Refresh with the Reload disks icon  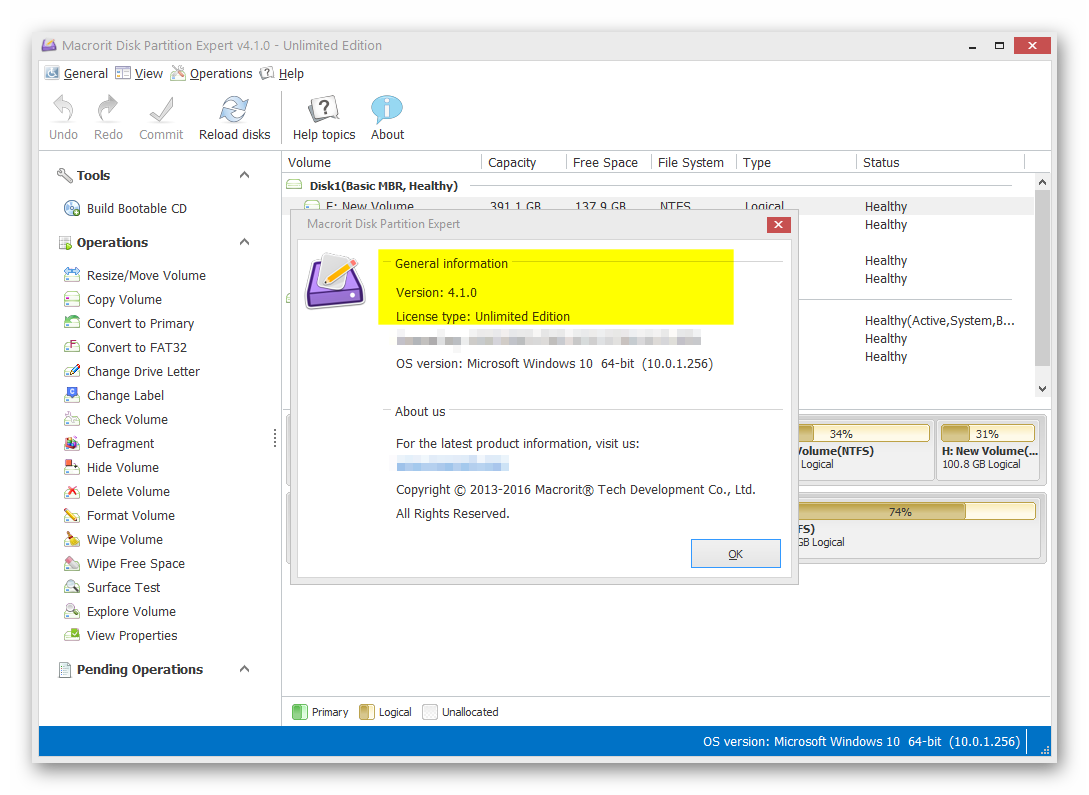pos(234,109)
